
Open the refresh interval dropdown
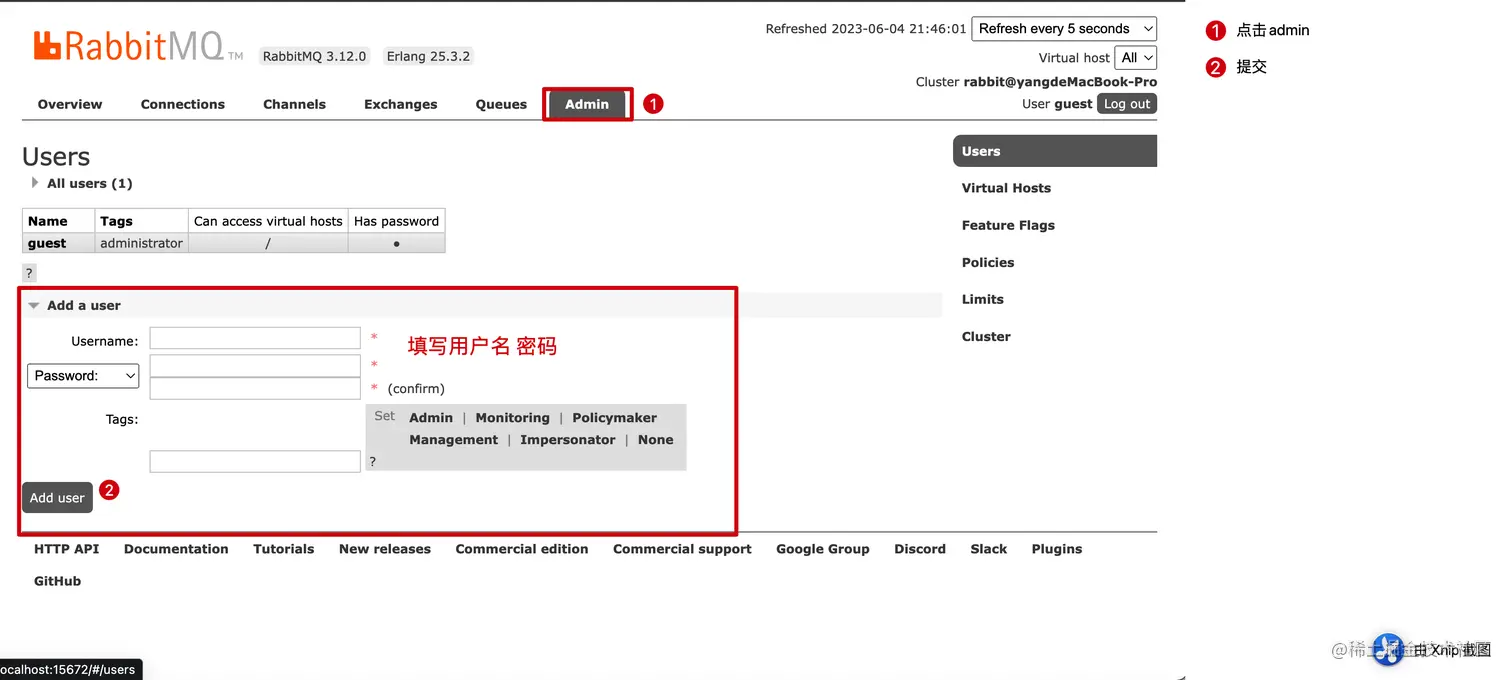click(1064, 29)
